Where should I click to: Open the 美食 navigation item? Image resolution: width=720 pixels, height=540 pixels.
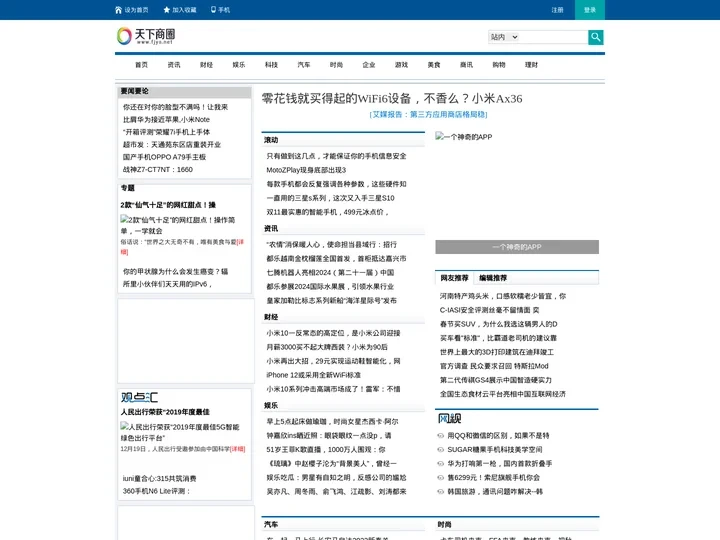tap(434, 65)
